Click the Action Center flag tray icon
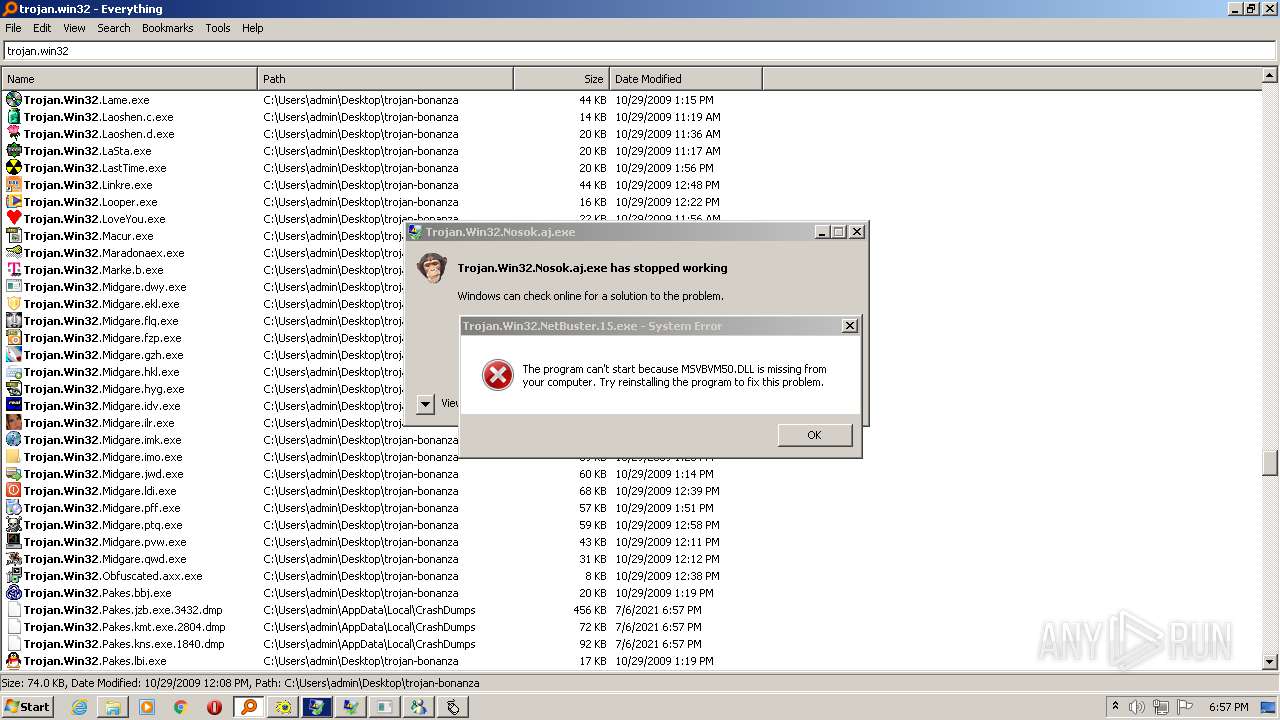 [x=1185, y=707]
